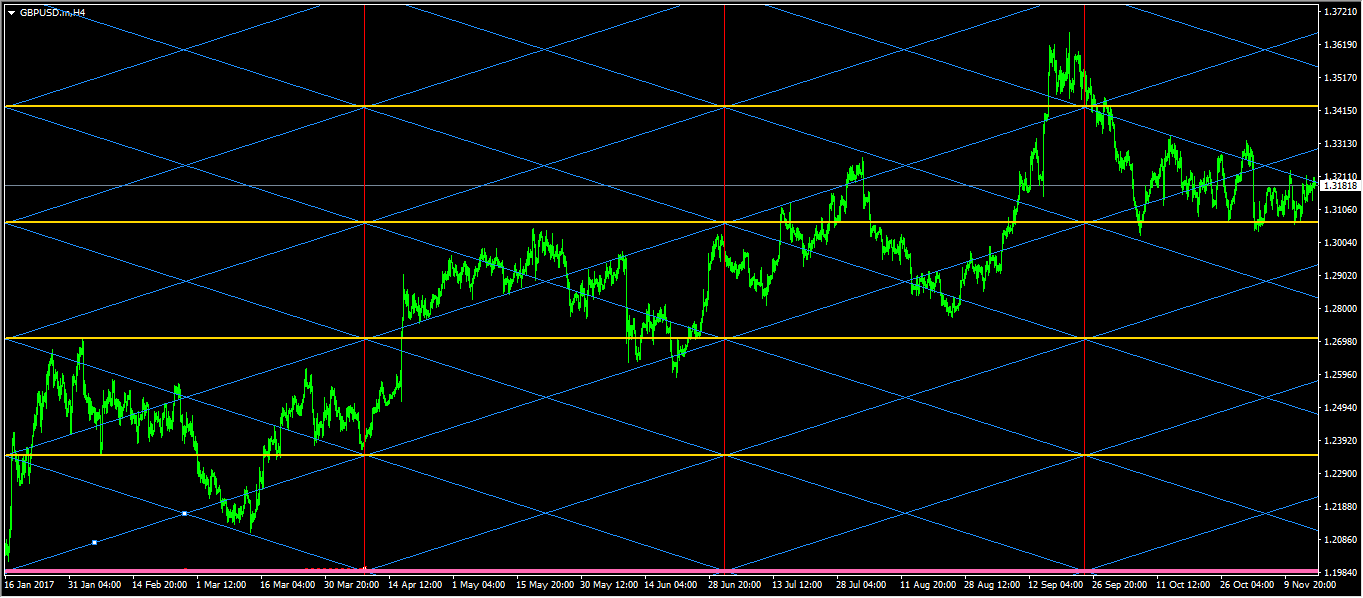1363x598 pixels.
Task: Click price label 1.31060 on the scale
Action: pyautogui.click(x=1338, y=209)
